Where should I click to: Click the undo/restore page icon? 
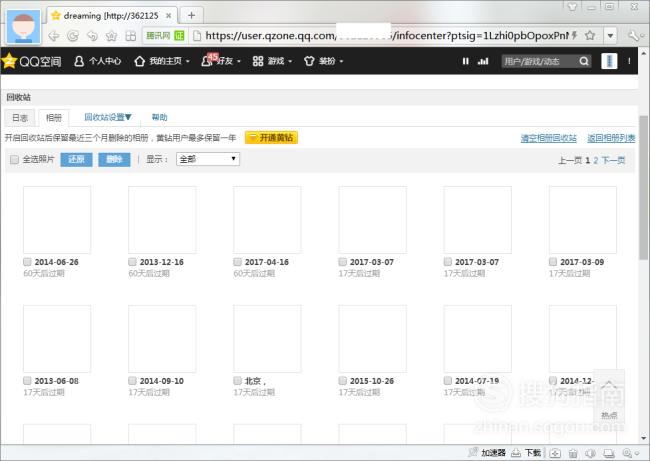[92, 36]
